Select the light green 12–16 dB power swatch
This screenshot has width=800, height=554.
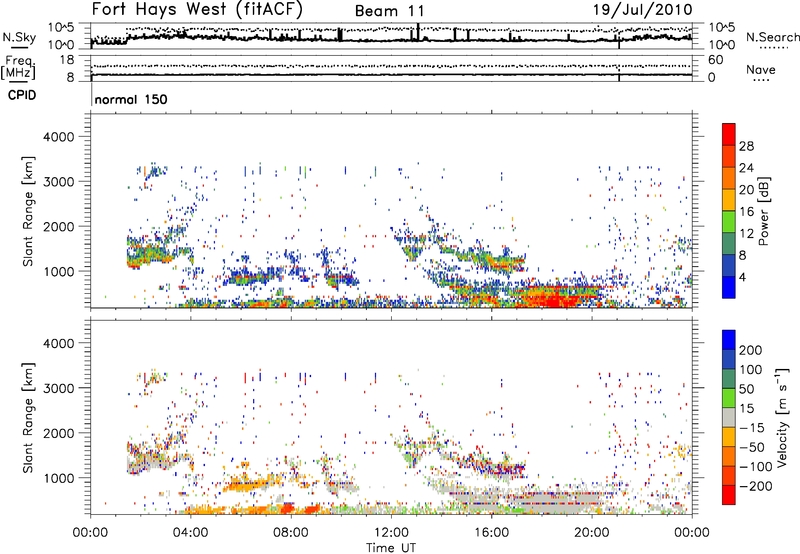729,222
